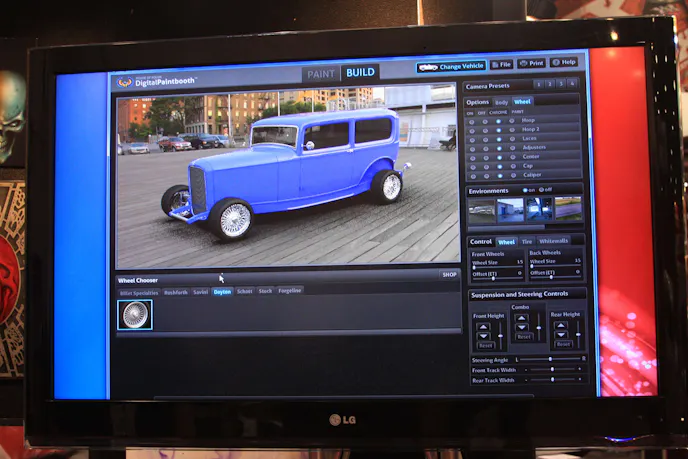This screenshot has height=459, width=688.
Task: Adjust the Steering Angle slider
Action: tap(551, 359)
